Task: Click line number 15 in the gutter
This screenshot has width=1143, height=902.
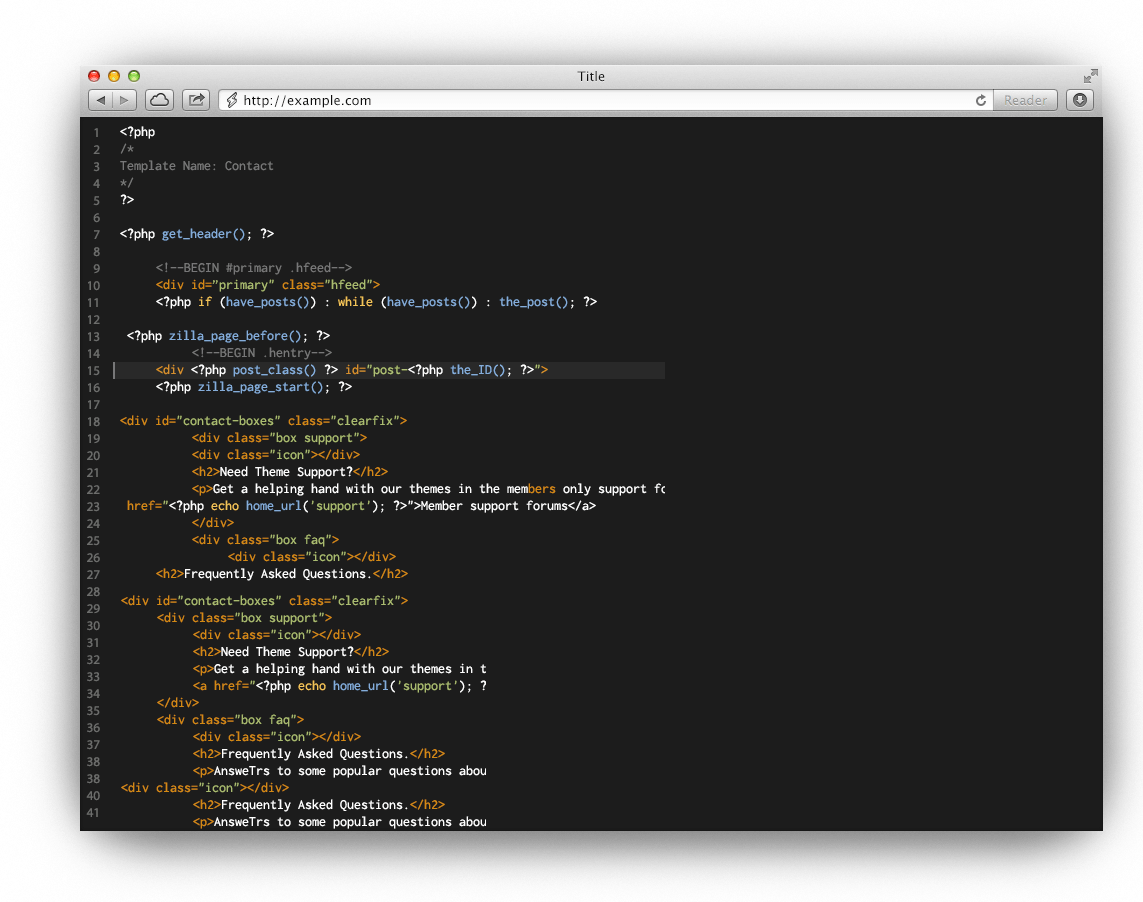Action: point(94,371)
